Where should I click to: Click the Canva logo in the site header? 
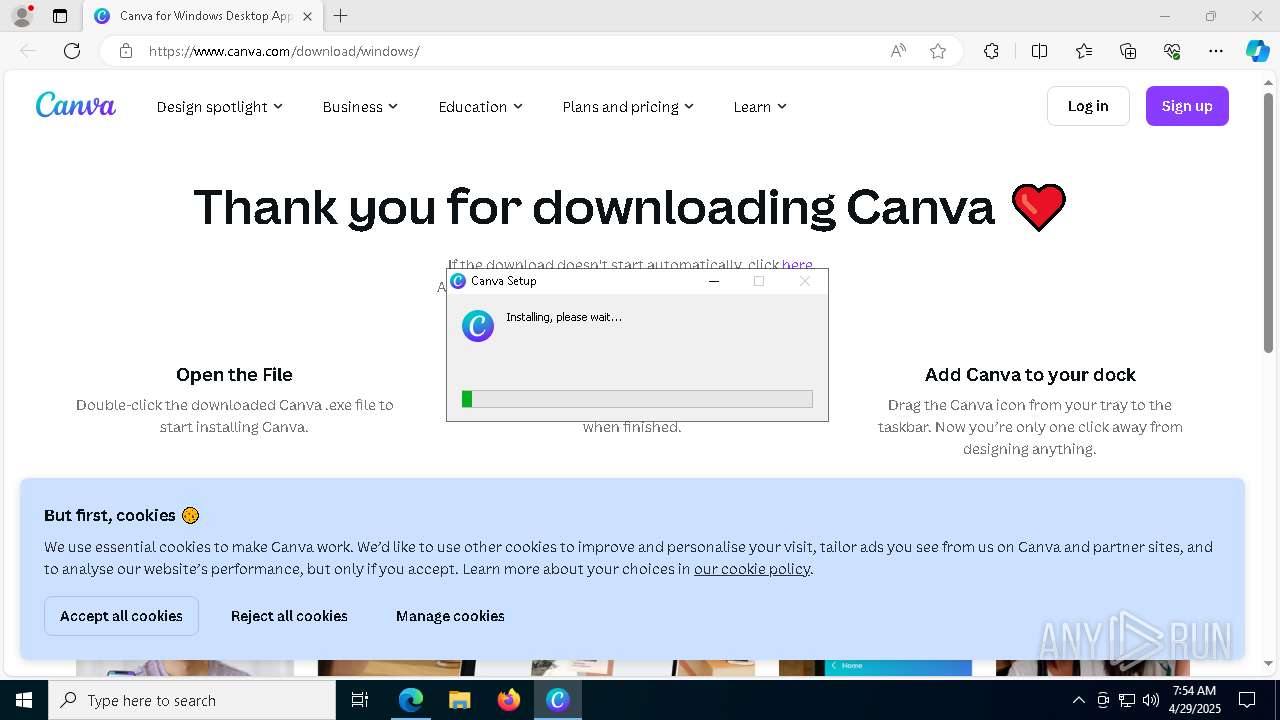[x=76, y=105]
